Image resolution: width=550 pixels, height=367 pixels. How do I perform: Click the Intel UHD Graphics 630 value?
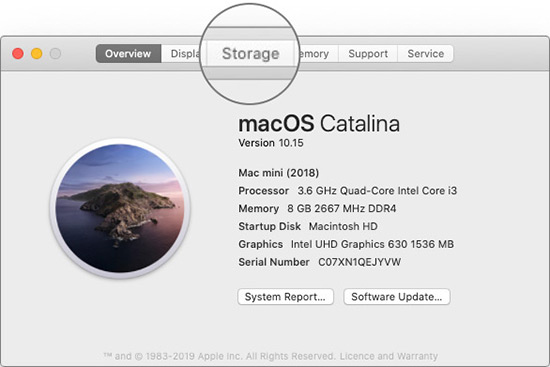tap(372, 244)
